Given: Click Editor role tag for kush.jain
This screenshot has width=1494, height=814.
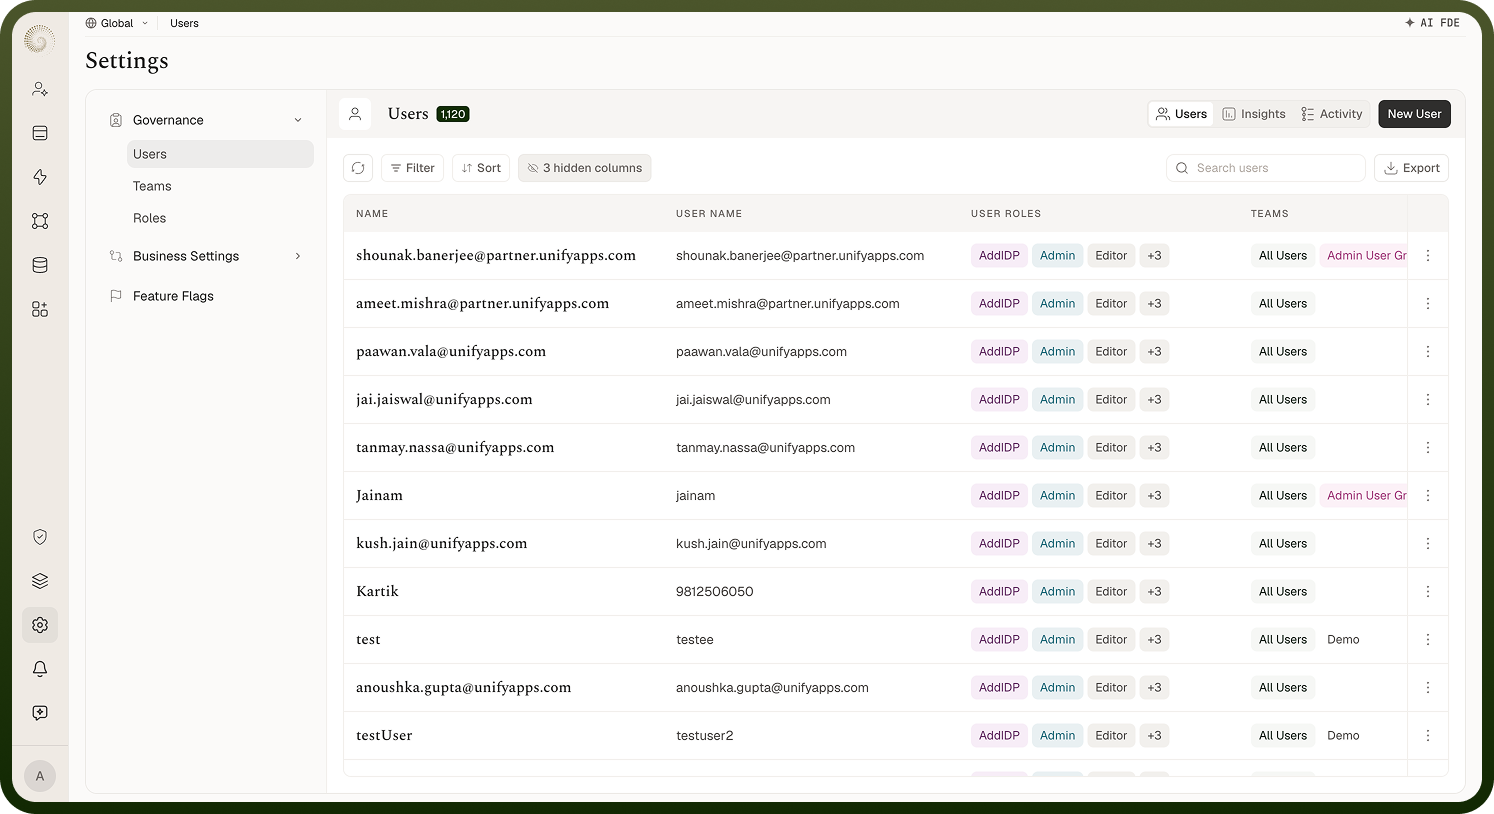Looking at the screenshot, I should (1111, 544).
